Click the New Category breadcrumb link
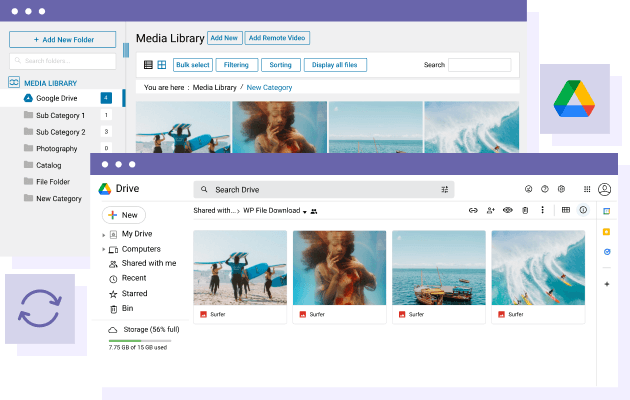 tap(269, 87)
